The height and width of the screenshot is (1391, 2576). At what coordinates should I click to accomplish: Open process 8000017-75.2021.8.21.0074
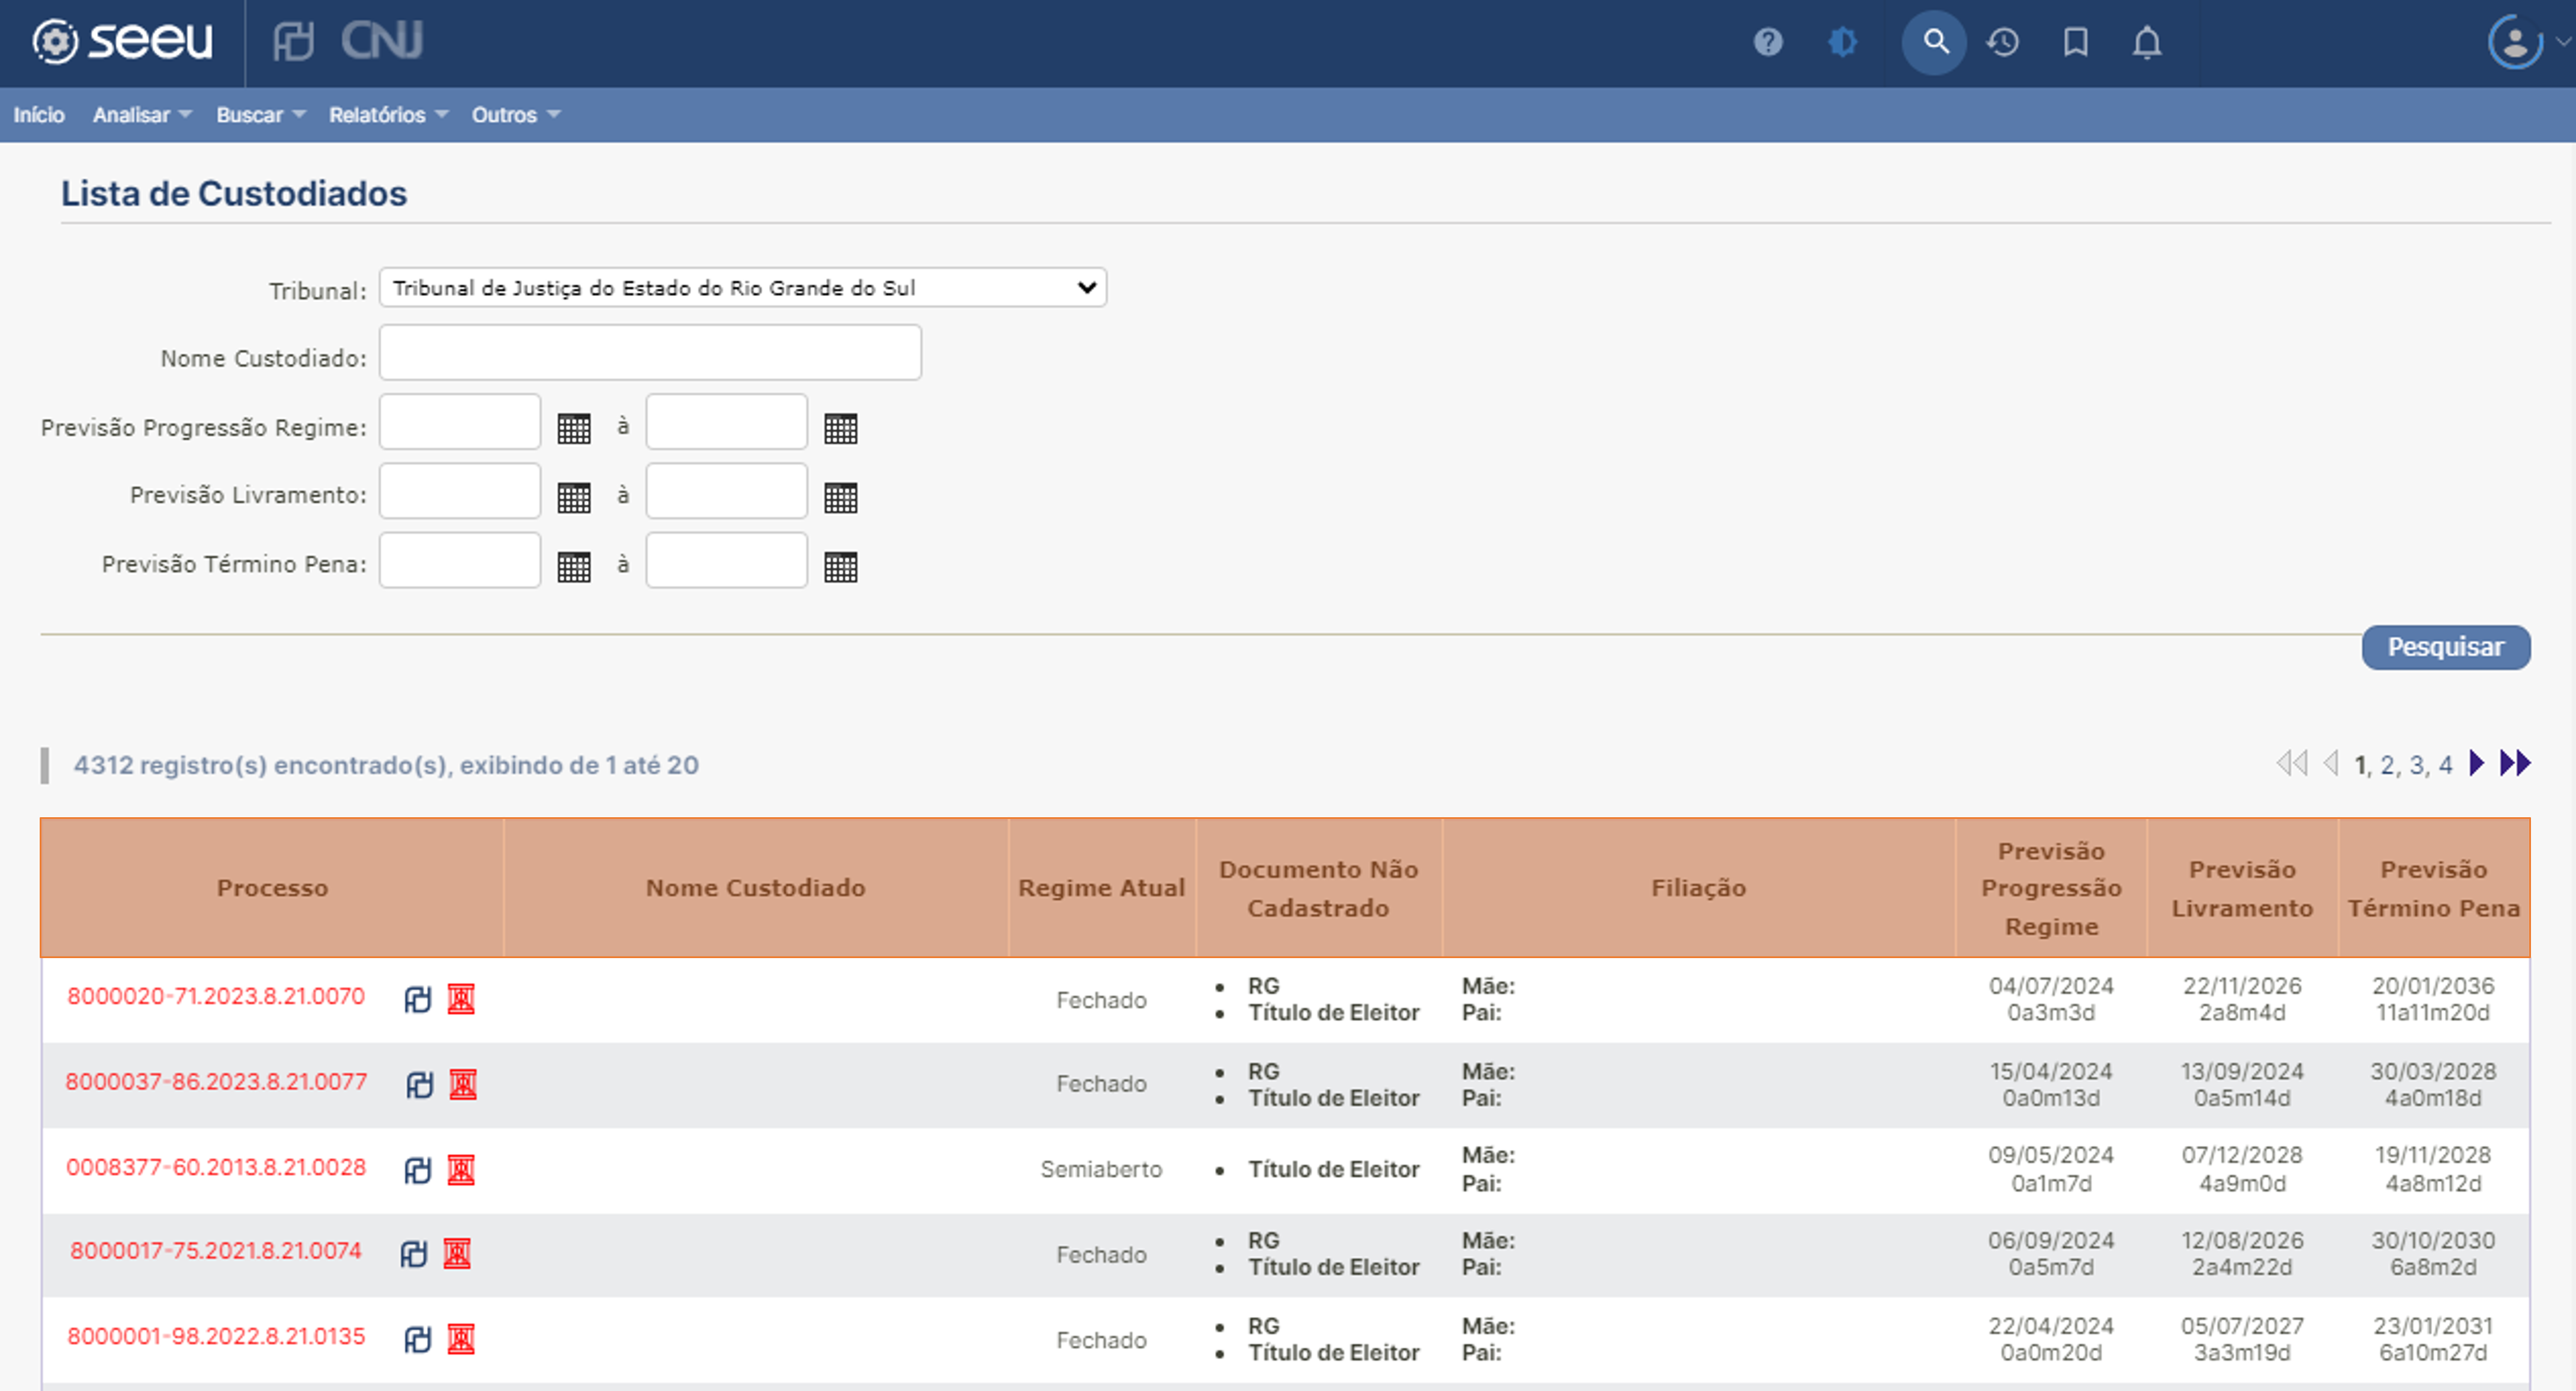(x=216, y=1251)
